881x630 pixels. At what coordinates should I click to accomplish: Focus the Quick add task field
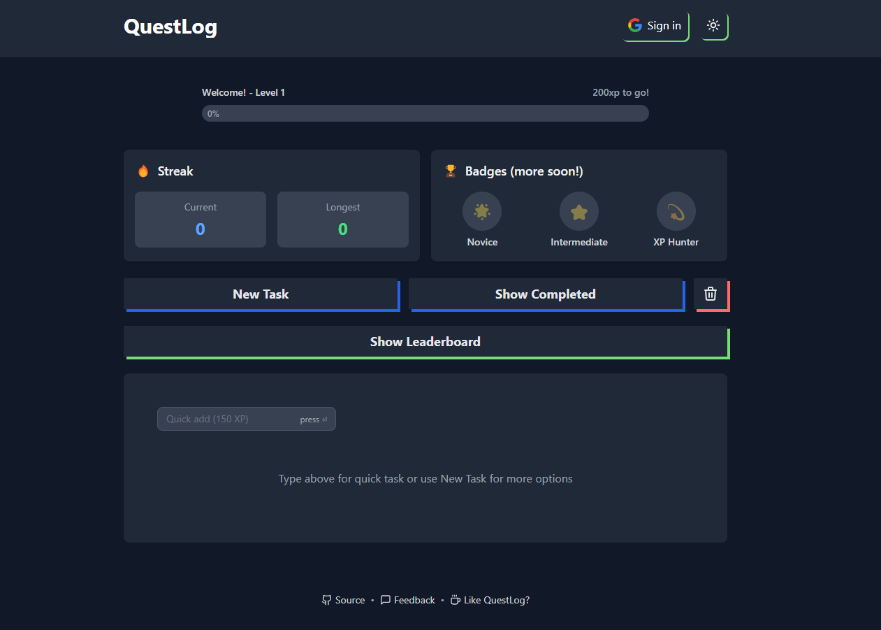[x=246, y=419]
